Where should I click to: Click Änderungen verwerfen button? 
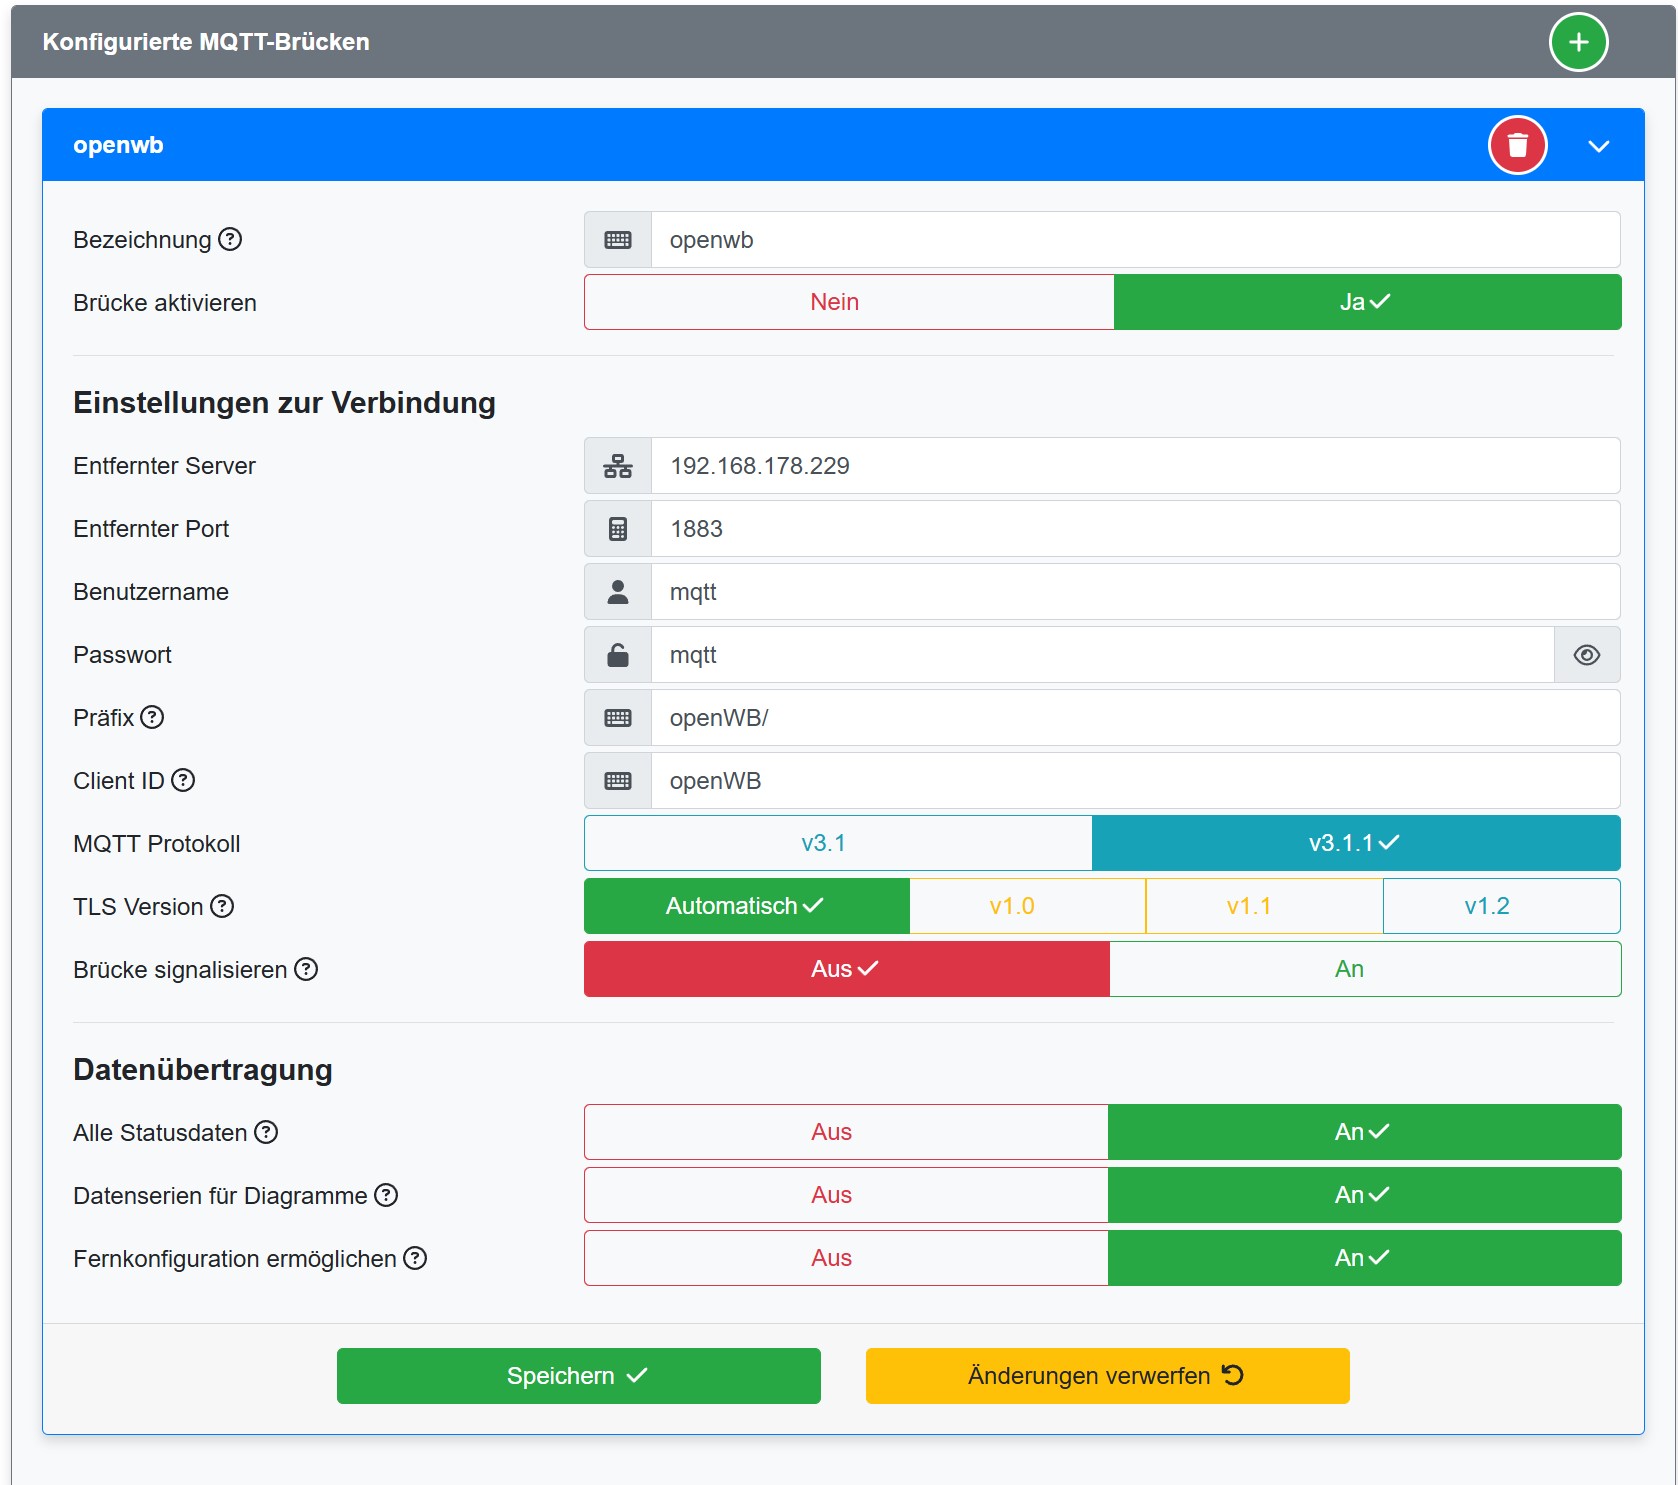click(x=1107, y=1376)
